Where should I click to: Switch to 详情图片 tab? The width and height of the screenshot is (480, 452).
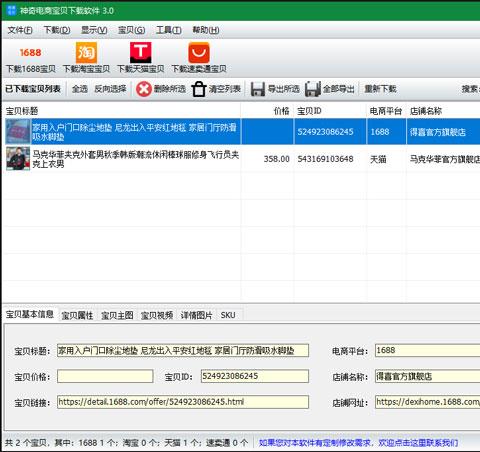(x=196, y=315)
